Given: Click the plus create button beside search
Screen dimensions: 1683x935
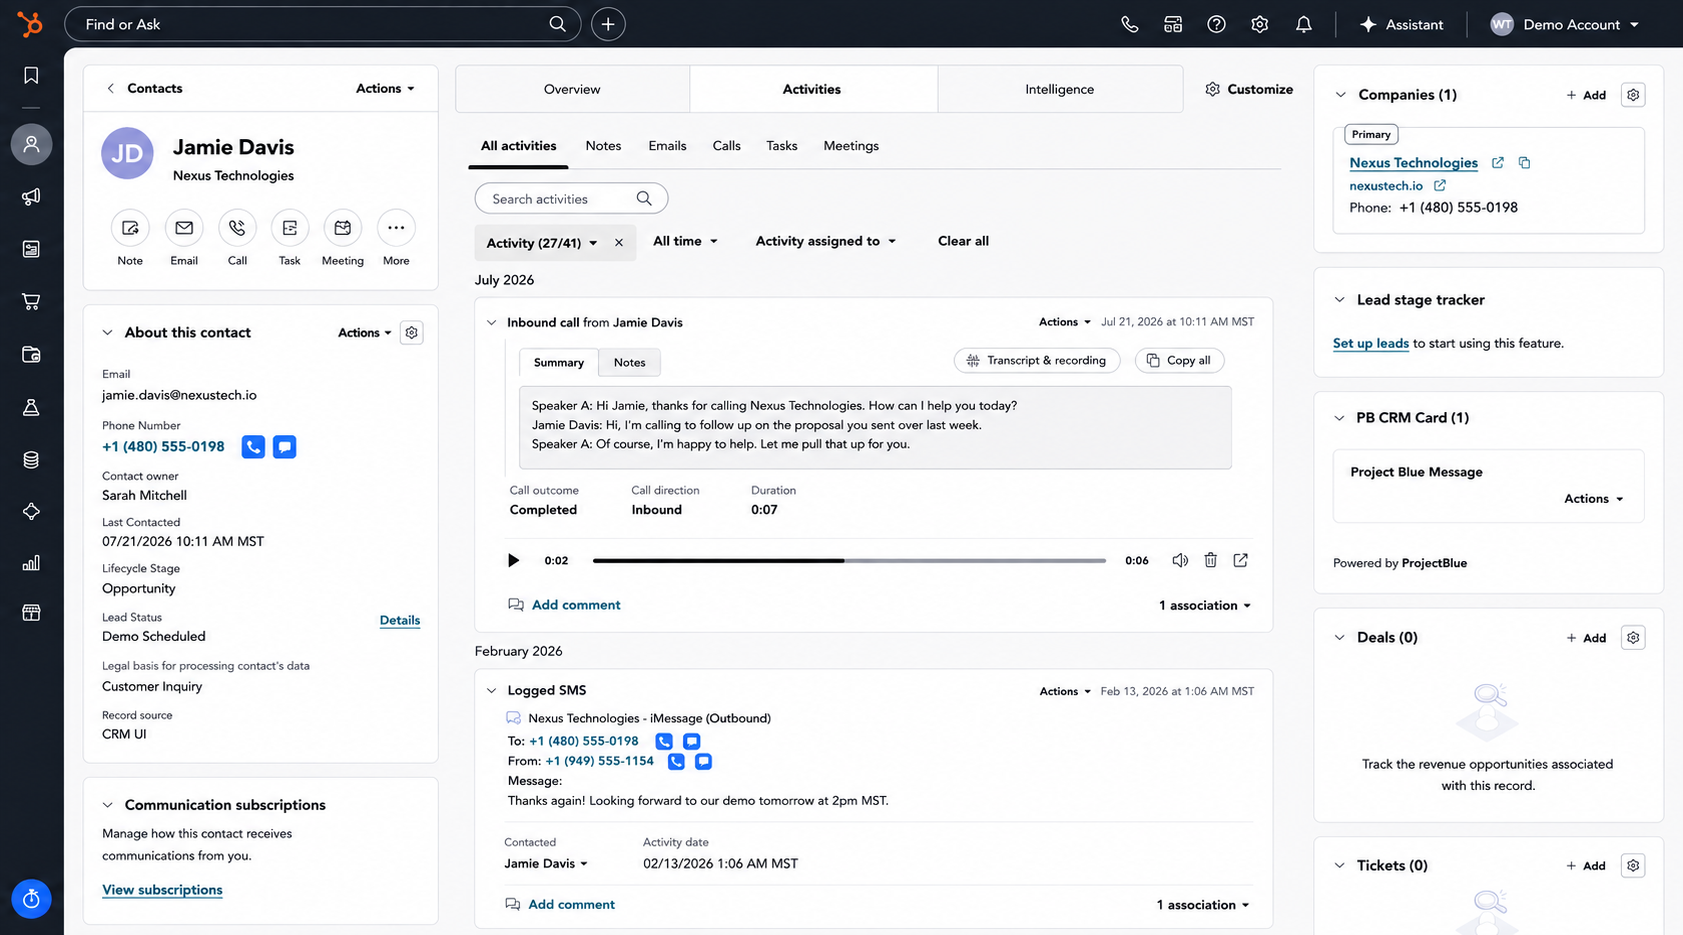Looking at the screenshot, I should [608, 24].
